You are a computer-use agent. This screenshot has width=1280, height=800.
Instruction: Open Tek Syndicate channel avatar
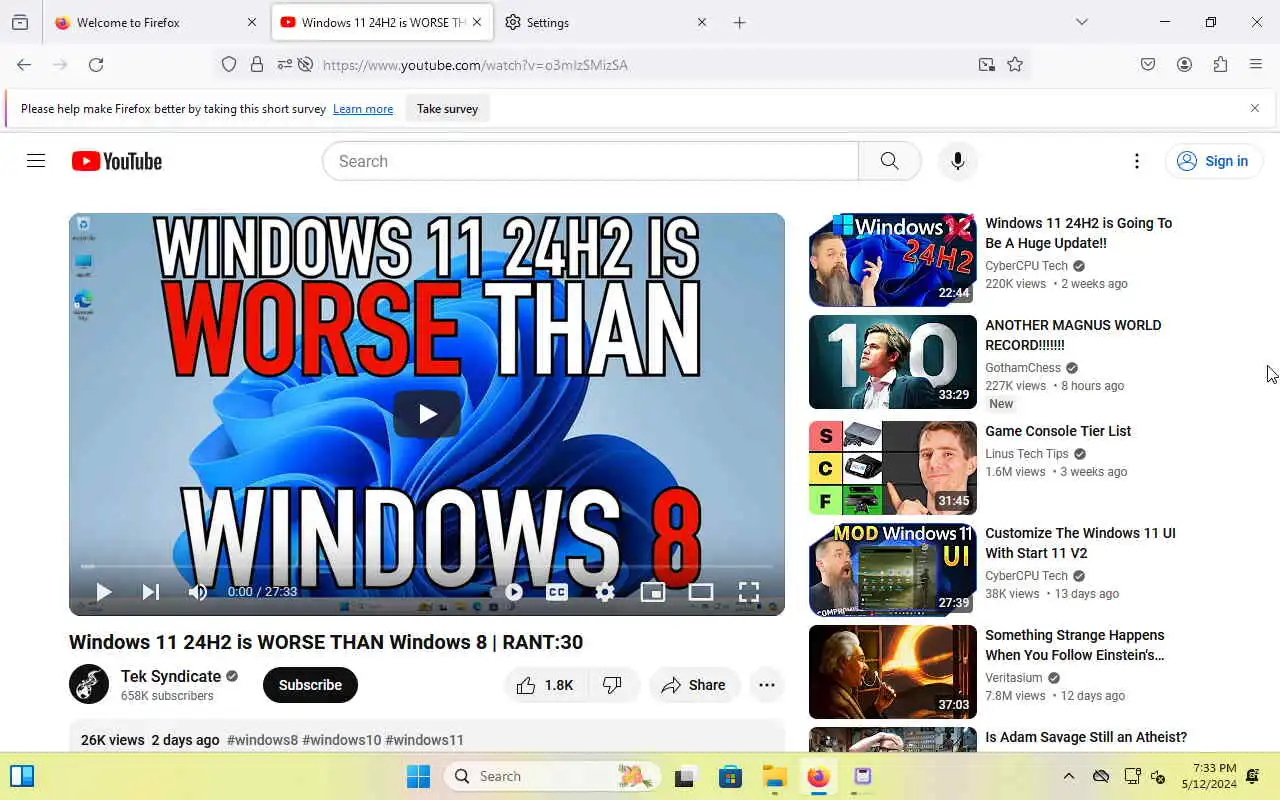pyautogui.click(x=89, y=684)
